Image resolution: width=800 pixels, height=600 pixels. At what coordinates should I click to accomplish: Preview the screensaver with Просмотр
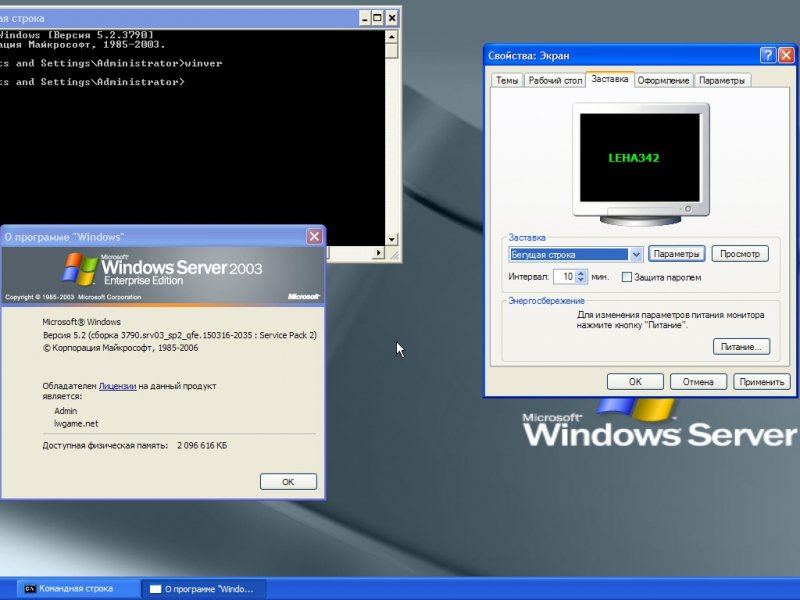(x=740, y=254)
